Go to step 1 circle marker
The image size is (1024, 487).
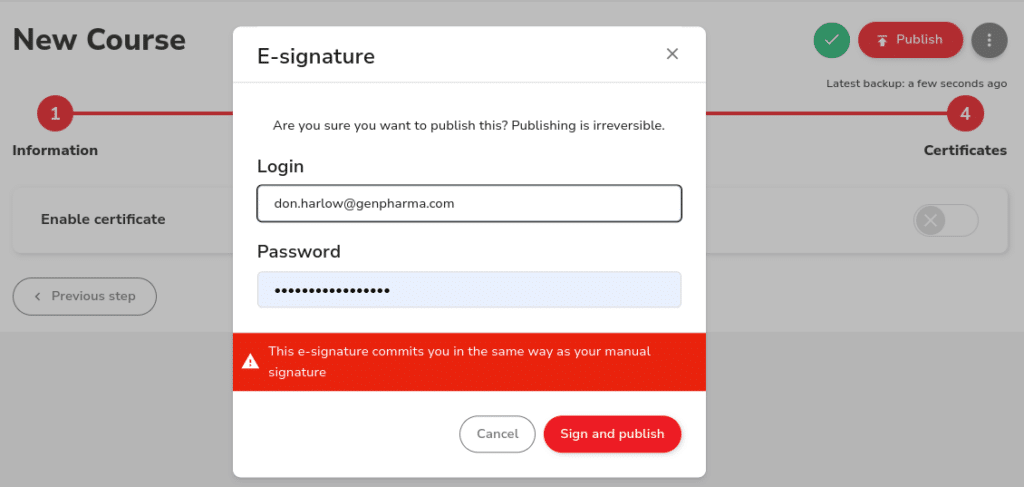[55, 114]
